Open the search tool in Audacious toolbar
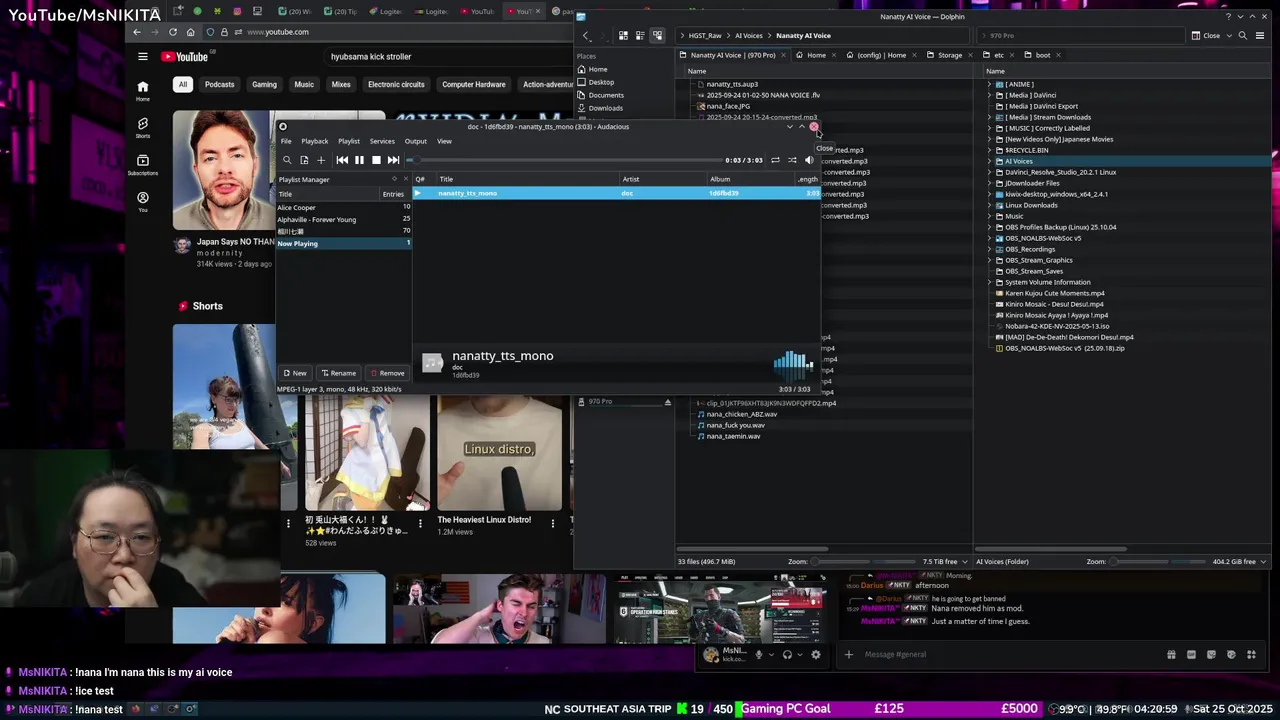 tap(287, 160)
